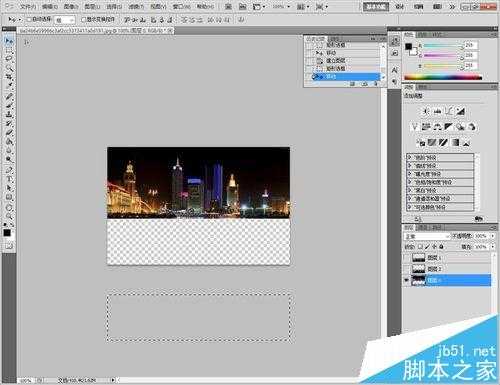This screenshot has height=385, width=500.
Task: Open the 正常 (Normal) blend mode dropdown
Action: 427,236
